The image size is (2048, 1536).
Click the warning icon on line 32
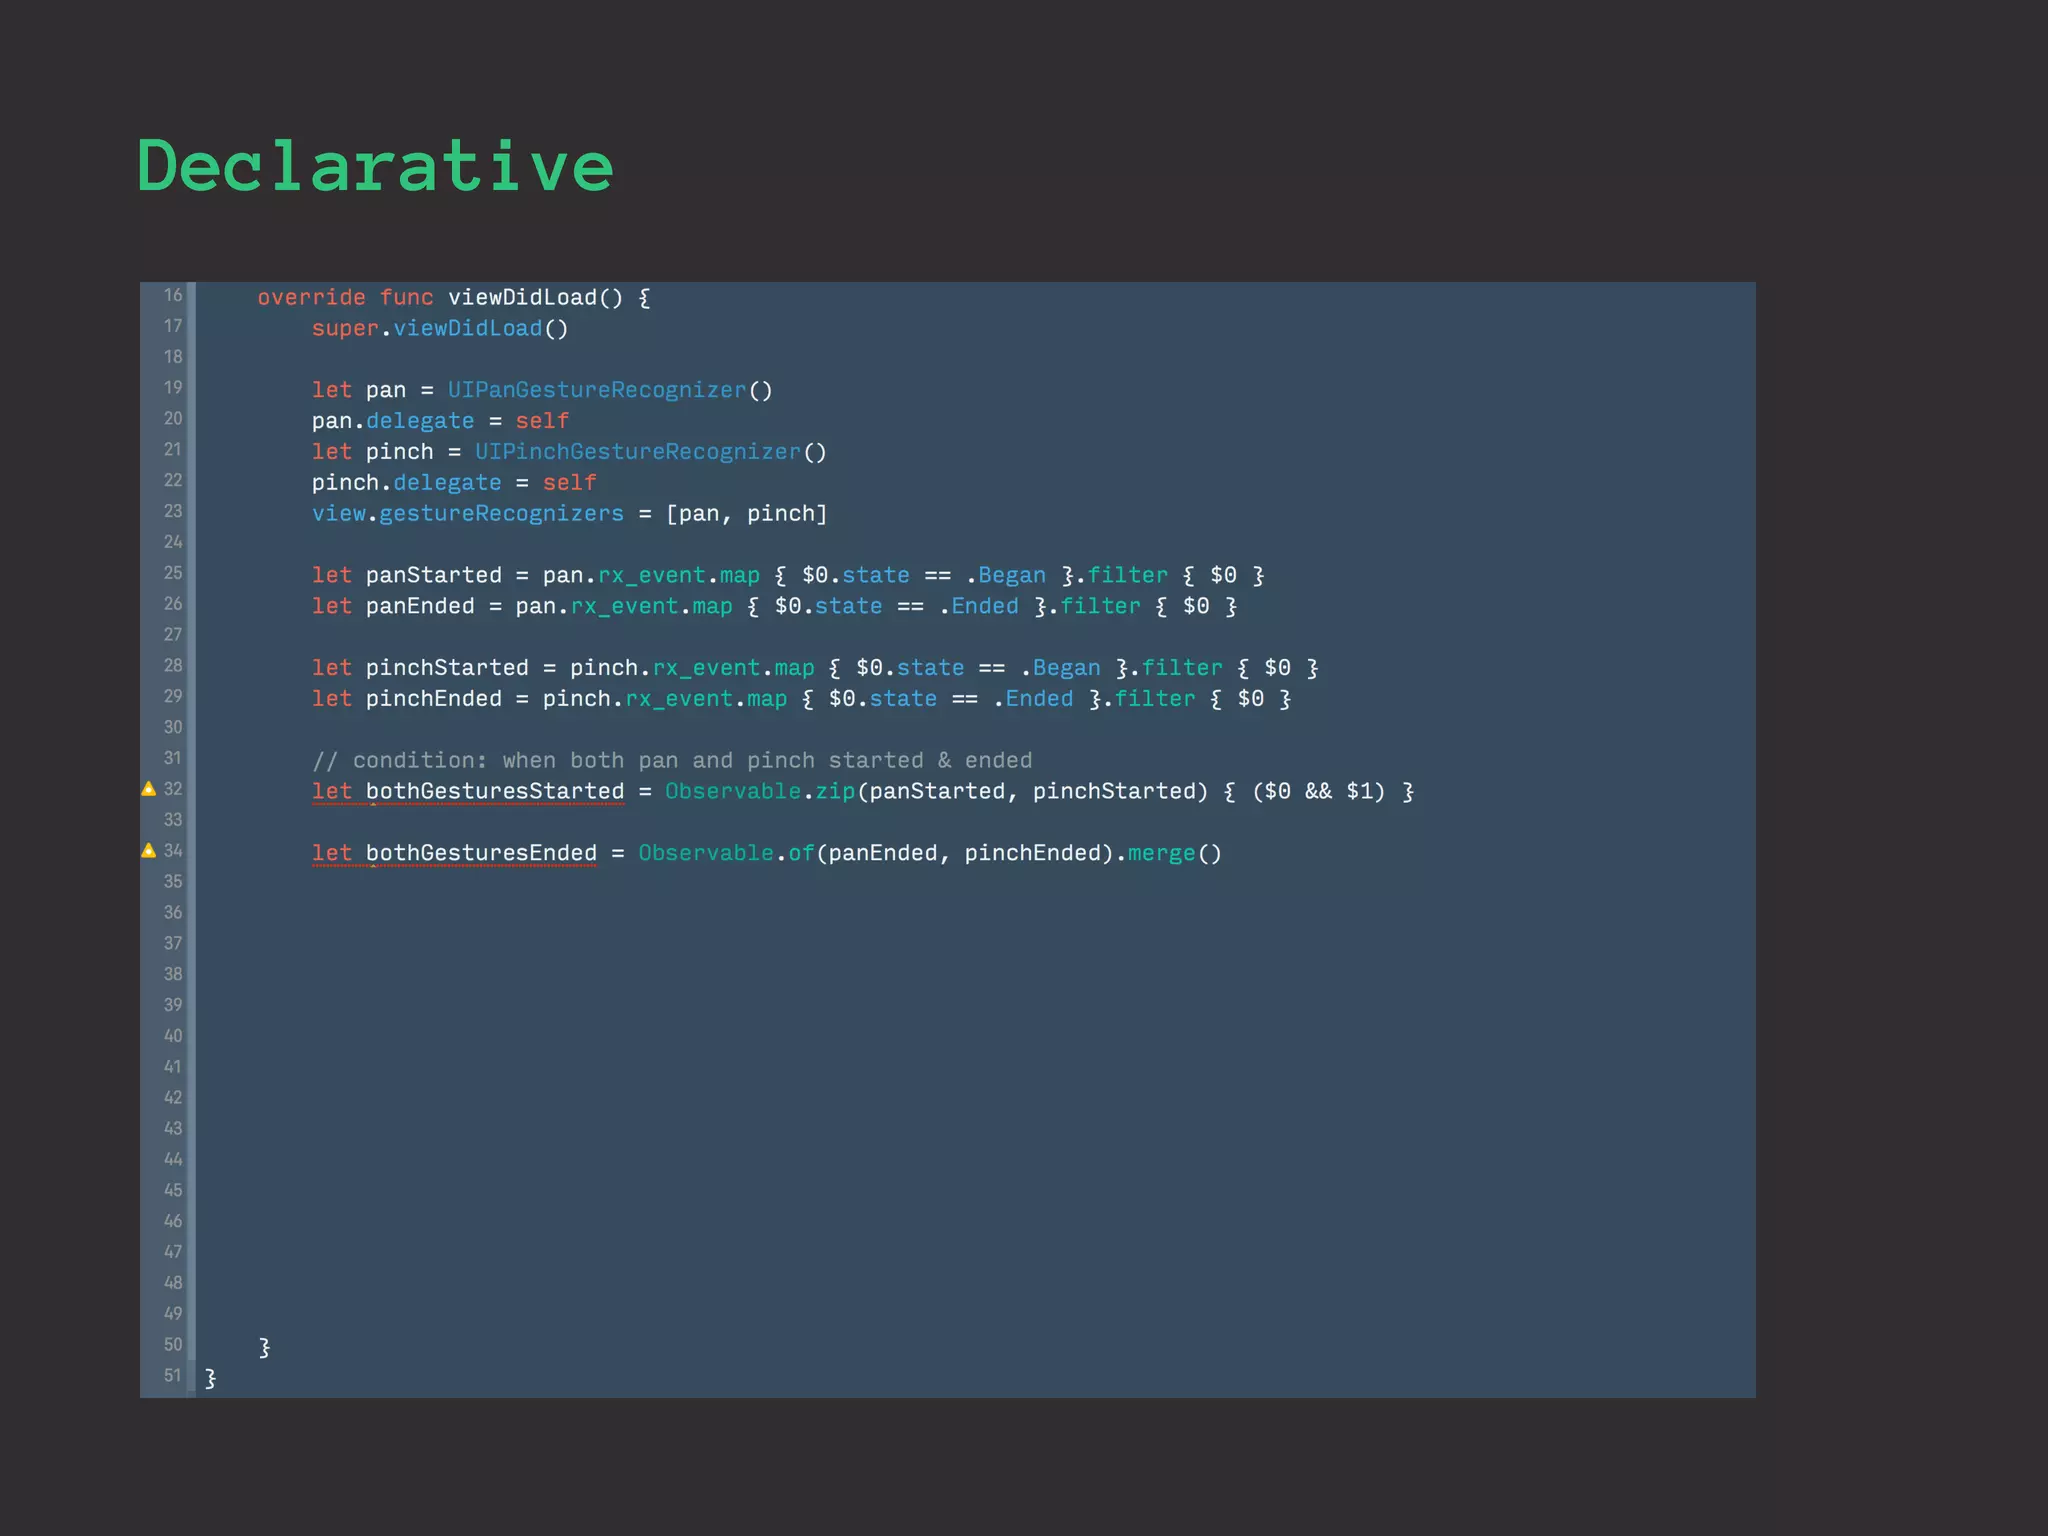coord(149,789)
